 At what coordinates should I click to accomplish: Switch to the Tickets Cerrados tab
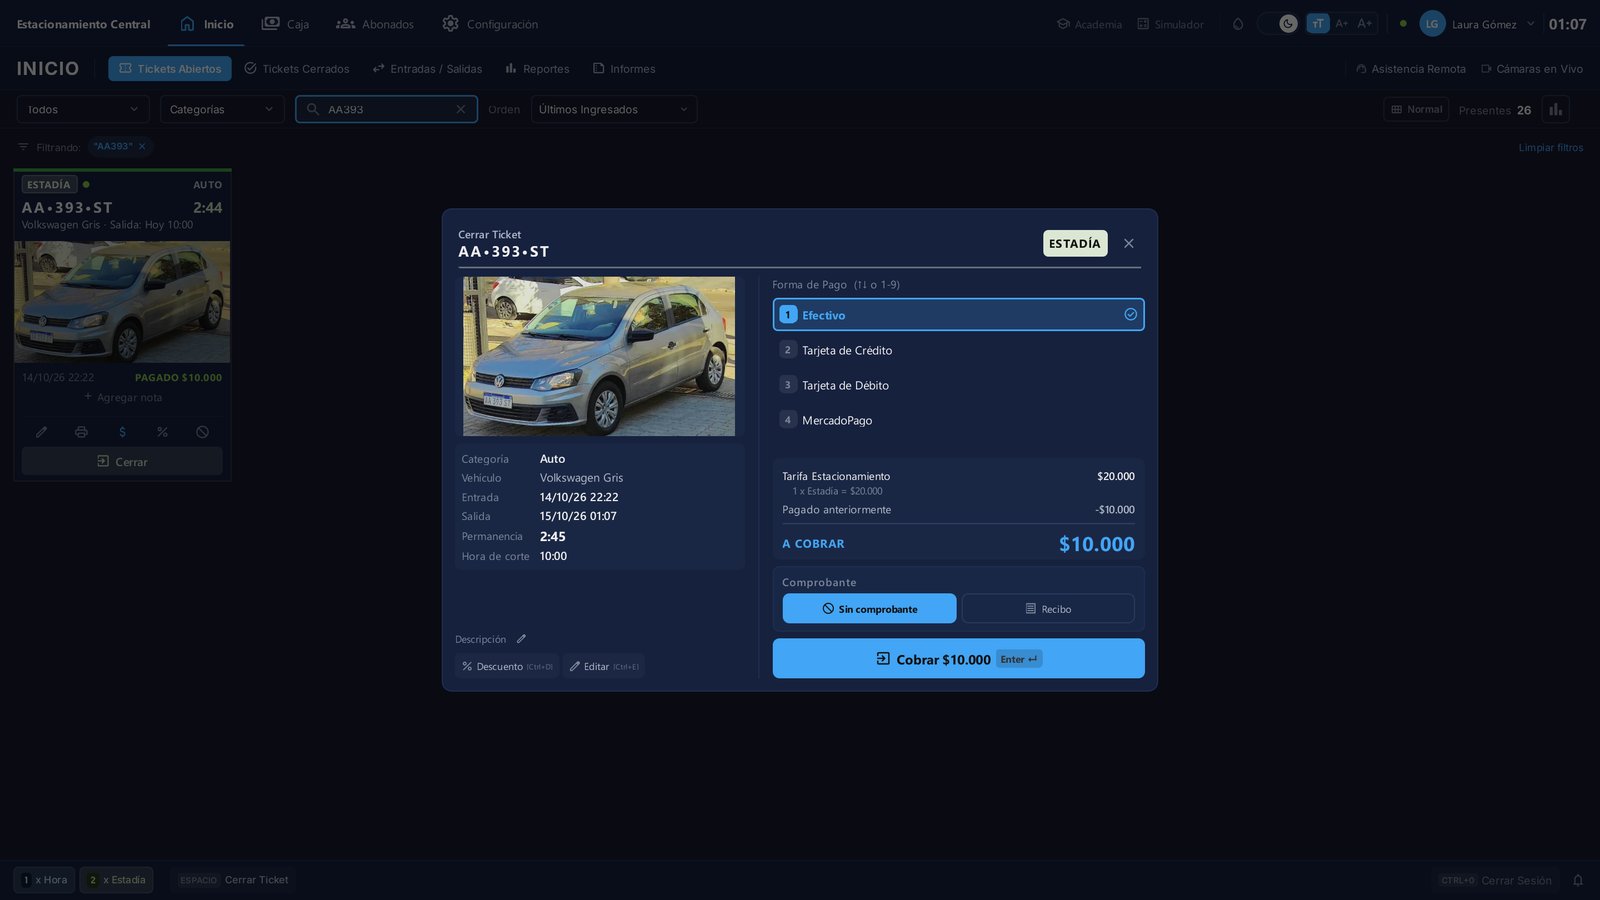297,69
